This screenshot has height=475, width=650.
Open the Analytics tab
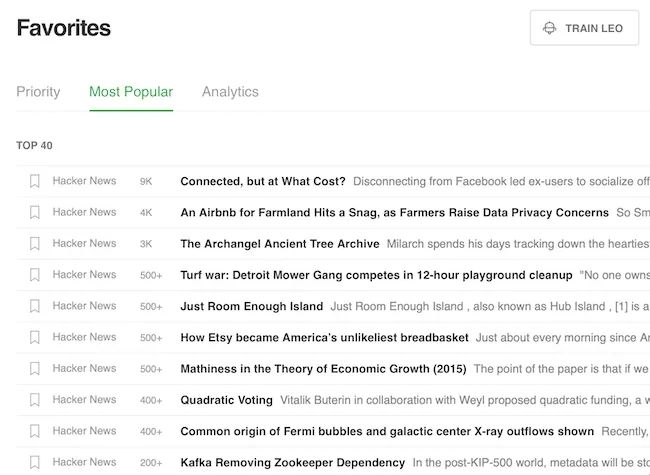click(230, 92)
